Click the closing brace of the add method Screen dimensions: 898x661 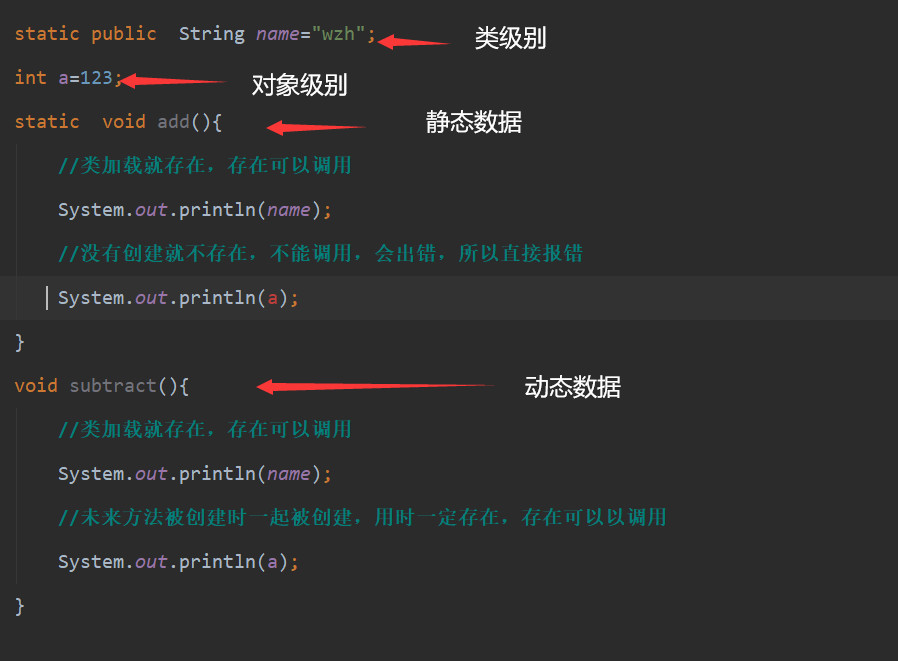point(19,342)
